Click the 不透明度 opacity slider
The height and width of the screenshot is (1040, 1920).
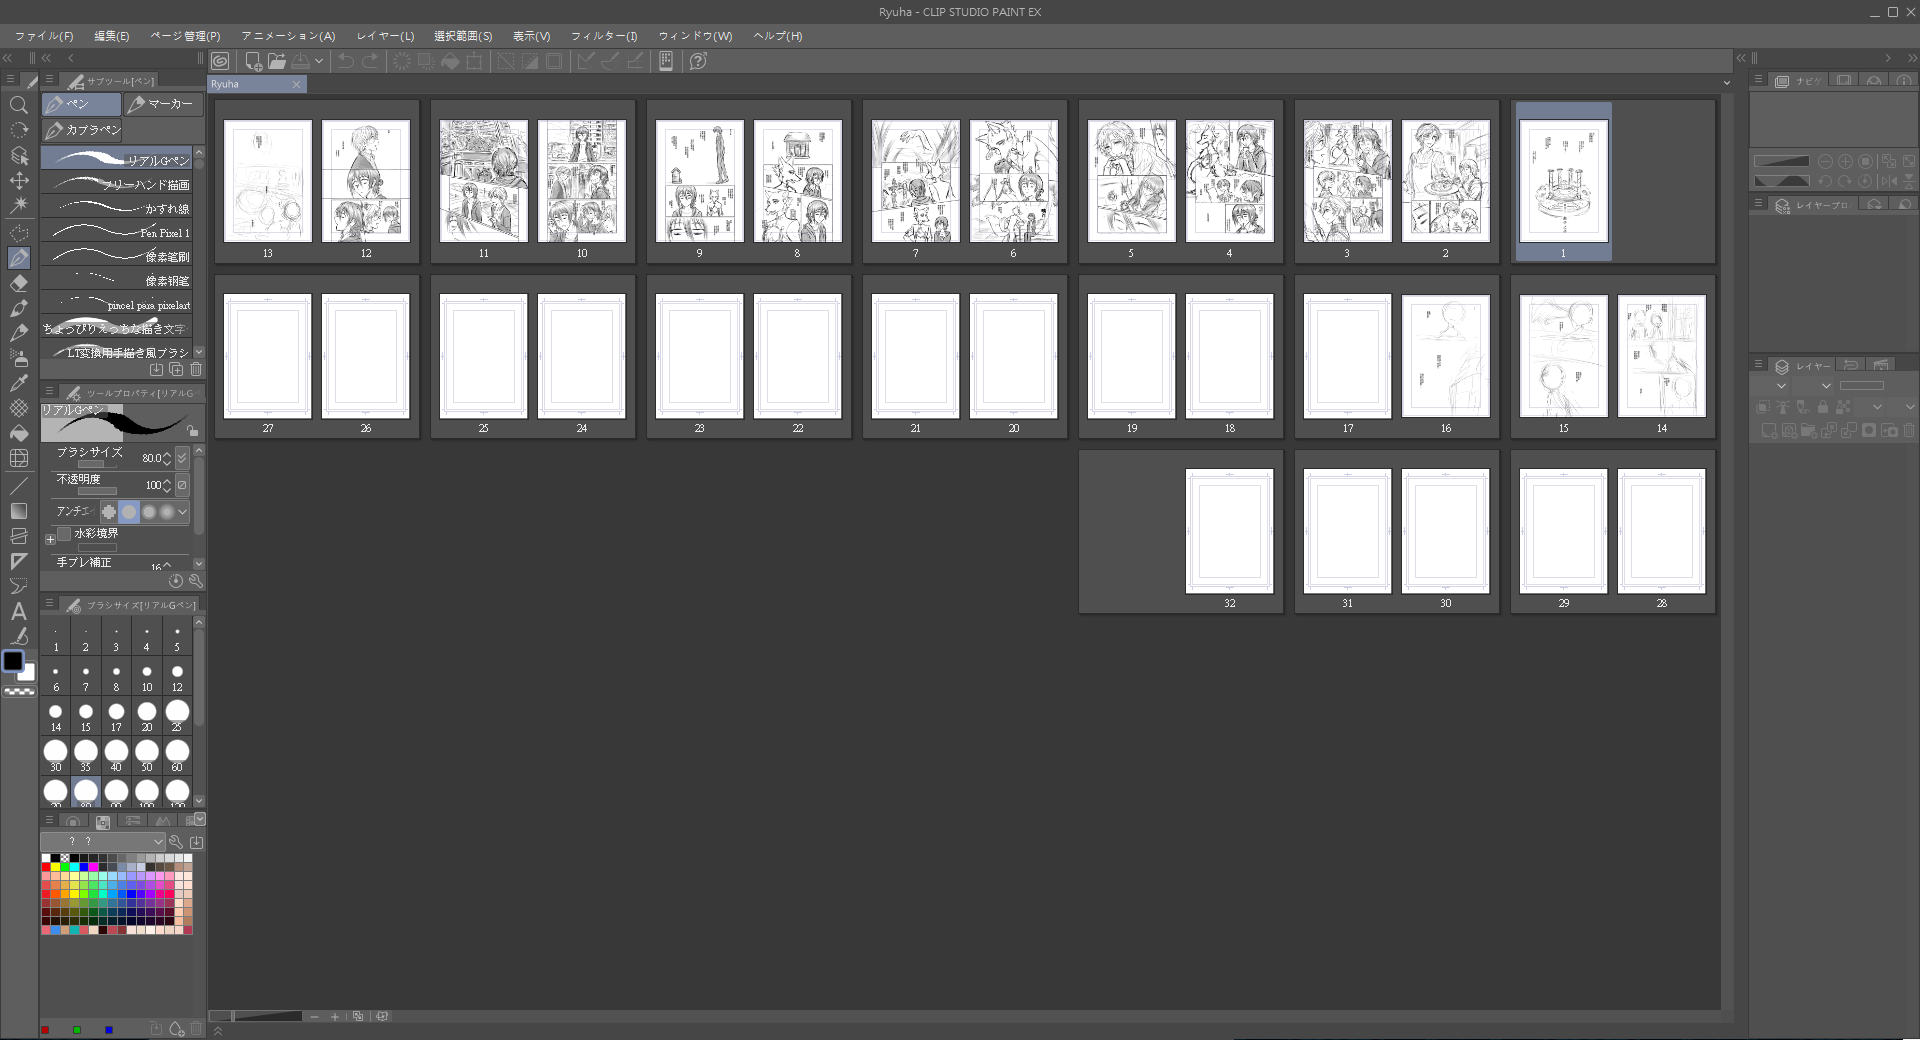tap(97, 491)
